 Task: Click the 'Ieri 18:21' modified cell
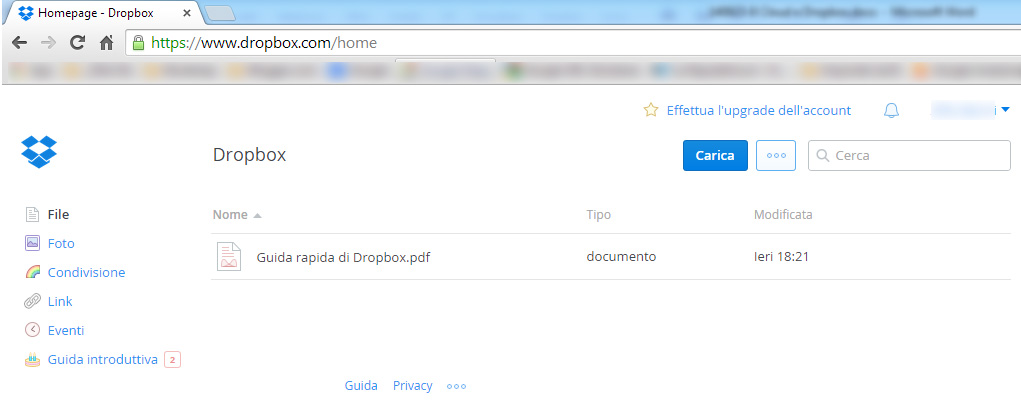pyautogui.click(x=781, y=256)
